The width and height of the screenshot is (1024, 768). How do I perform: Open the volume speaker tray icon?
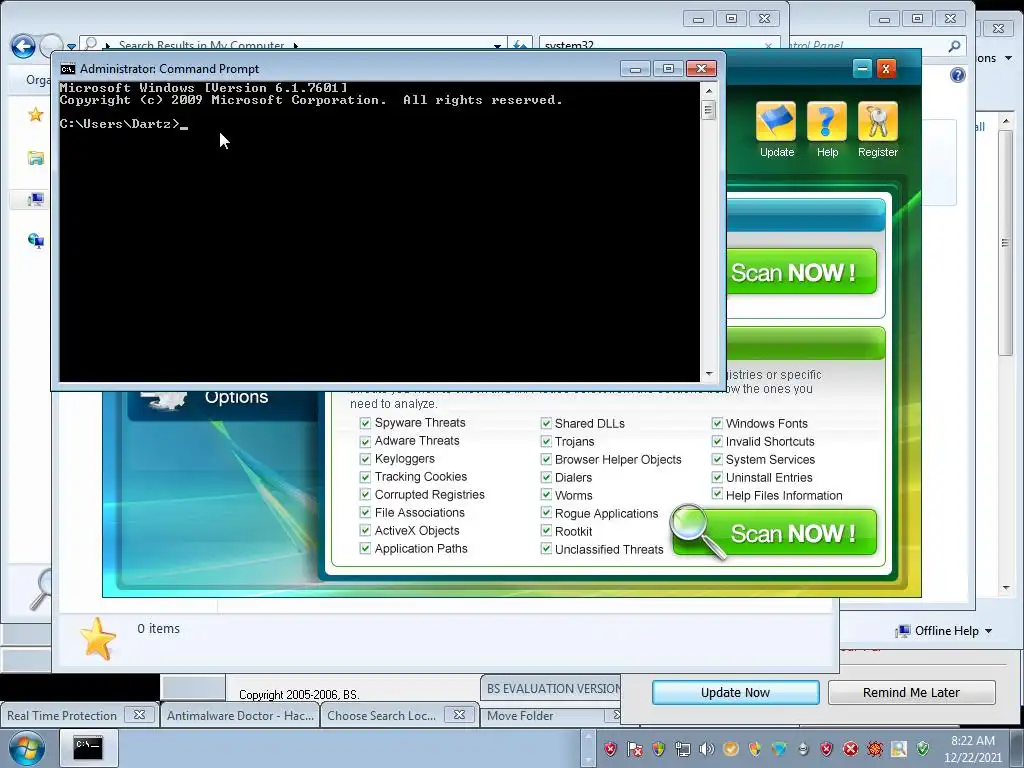(706, 748)
